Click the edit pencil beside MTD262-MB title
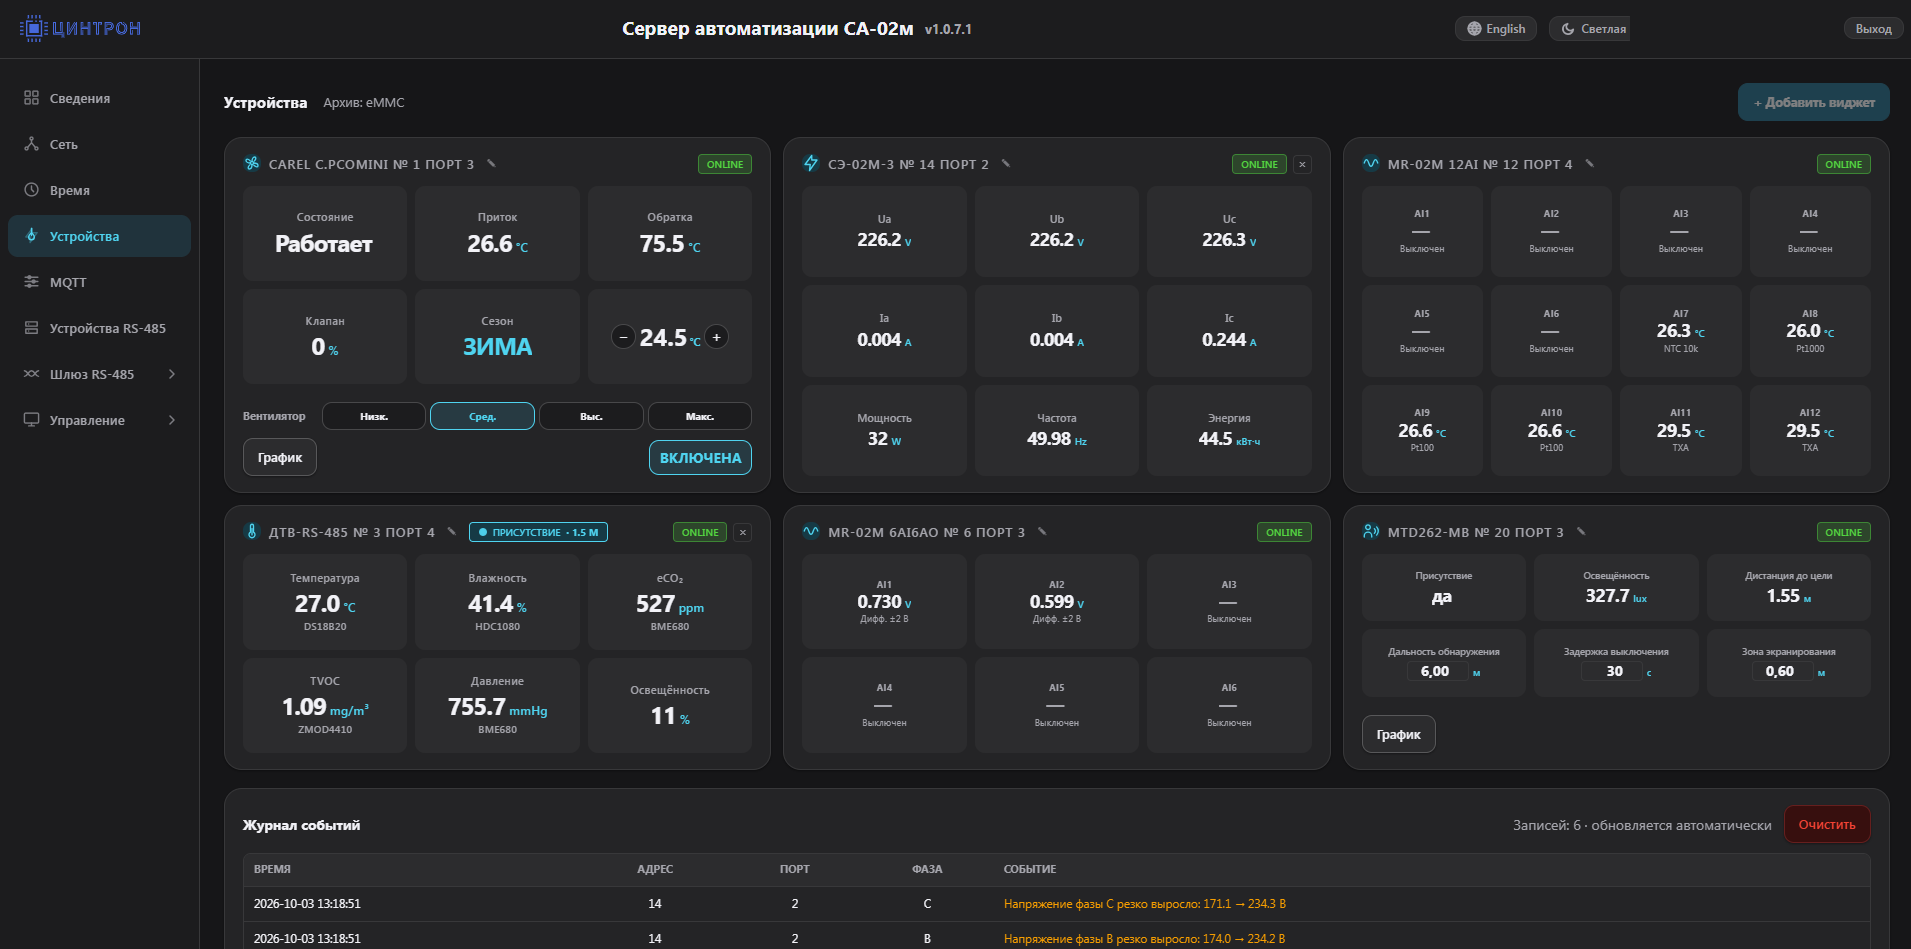The image size is (1911, 949). coord(1581,531)
